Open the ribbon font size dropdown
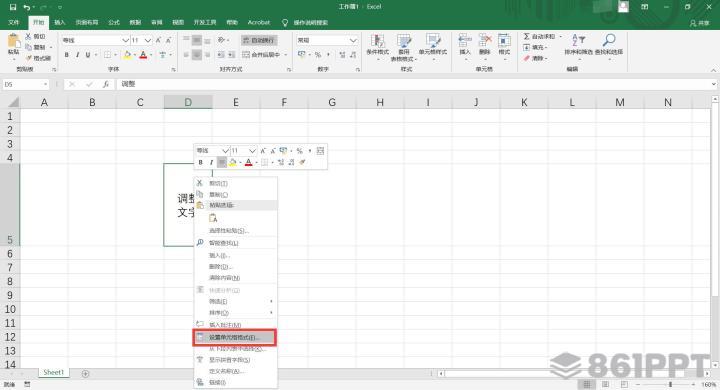720x390 pixels. [x=147, y=40]
